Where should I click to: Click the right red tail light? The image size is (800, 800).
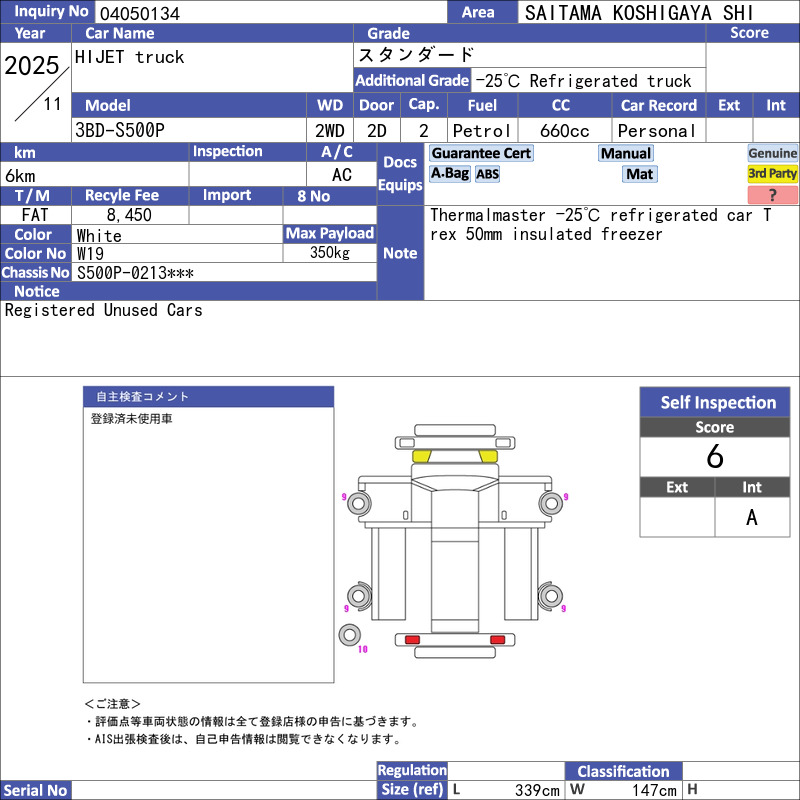(x=497, y=640)
